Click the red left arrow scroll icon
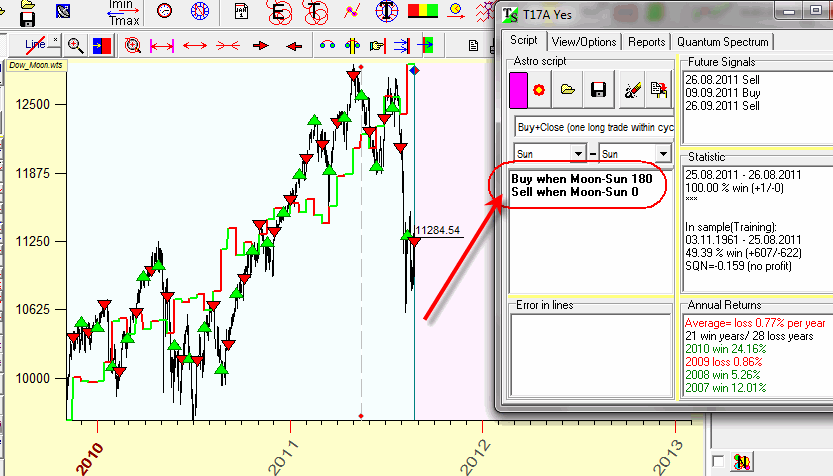The height and width of the screenshot is (476, 833). pos(294,46)
